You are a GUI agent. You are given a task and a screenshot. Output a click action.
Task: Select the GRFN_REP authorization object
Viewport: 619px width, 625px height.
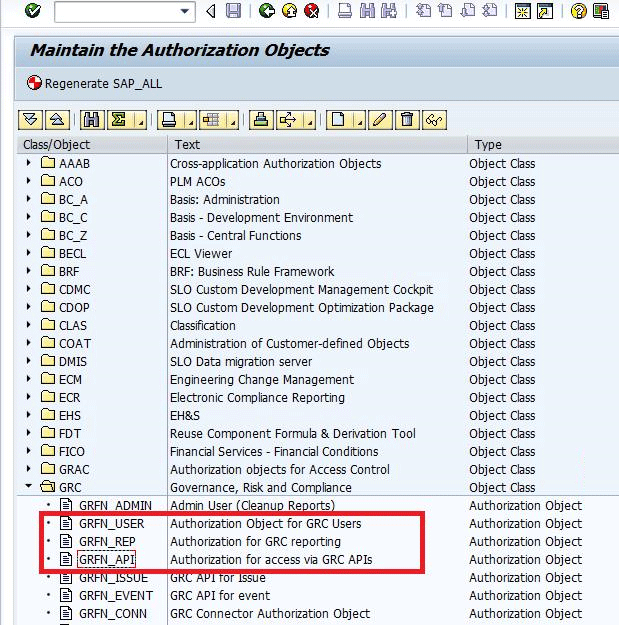coord(107,541)
